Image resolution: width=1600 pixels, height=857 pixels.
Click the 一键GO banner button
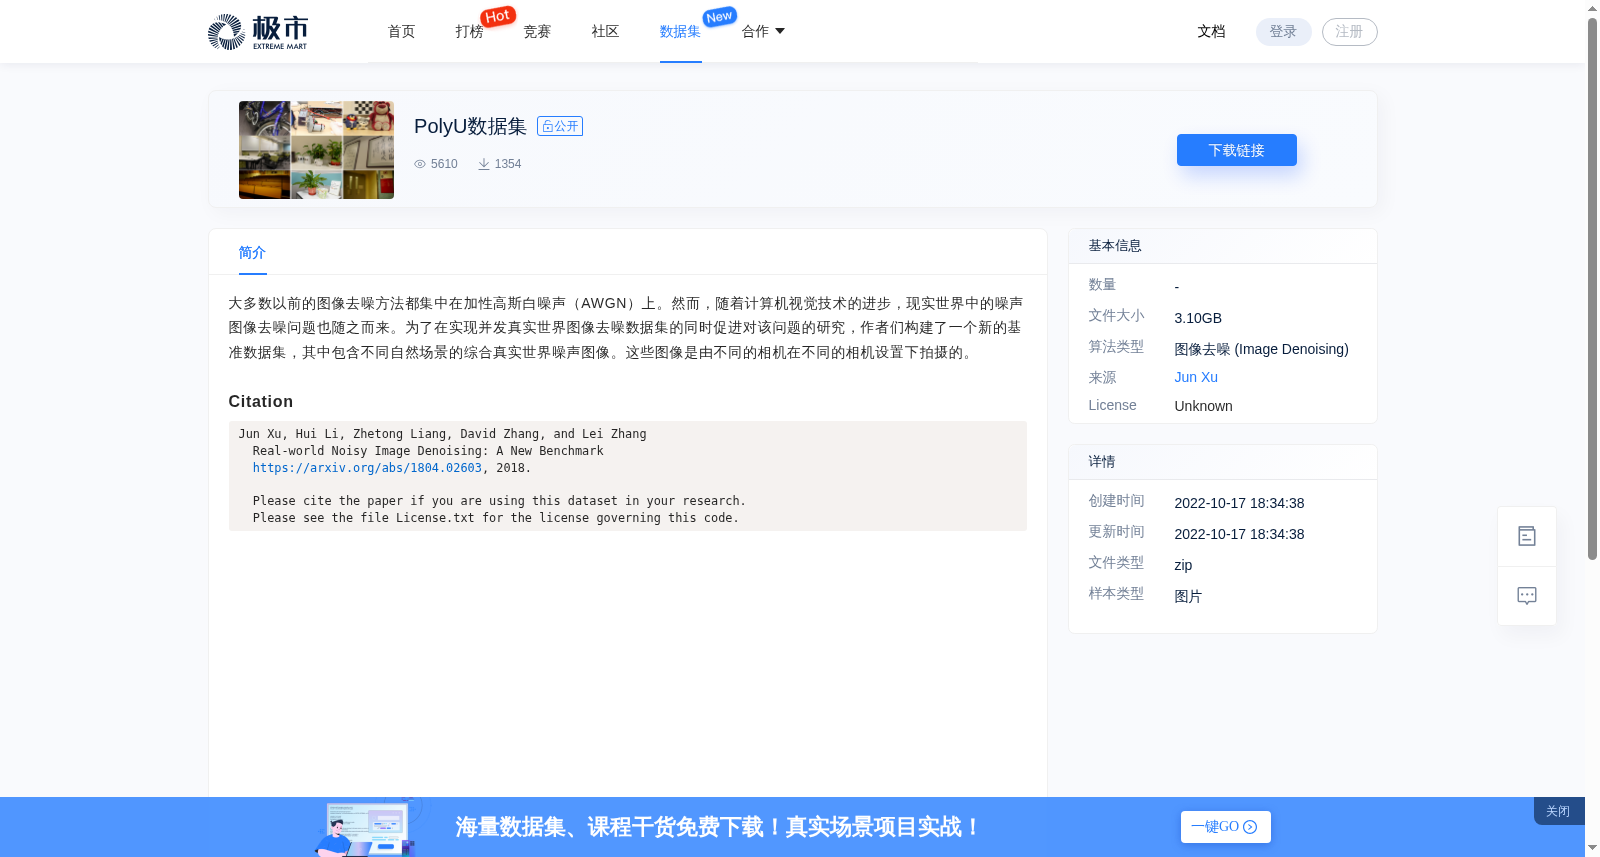pyautogui.click(x=1225, y=827)
